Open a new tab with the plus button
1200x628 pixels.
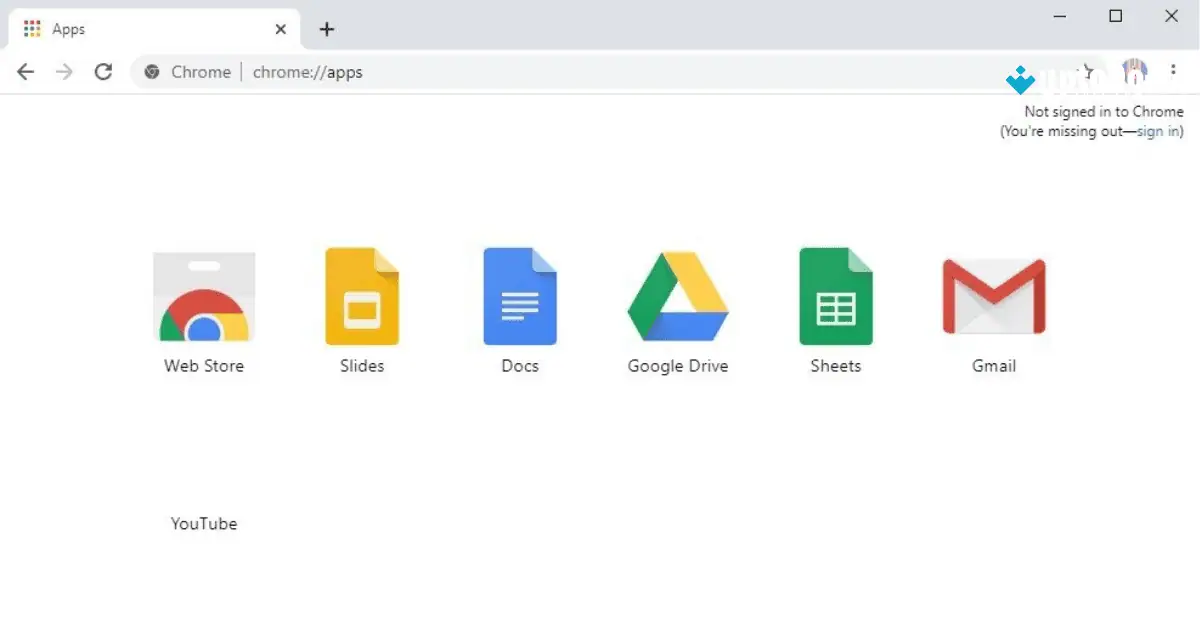pos(327,29)
